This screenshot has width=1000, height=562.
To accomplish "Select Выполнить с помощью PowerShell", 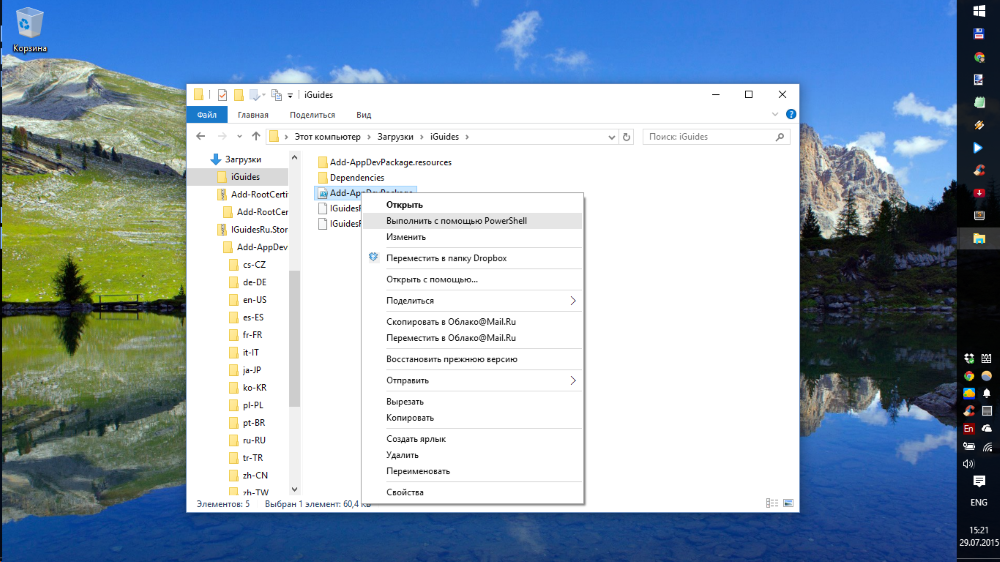I will pyautogui.click(x=456, y=221).
